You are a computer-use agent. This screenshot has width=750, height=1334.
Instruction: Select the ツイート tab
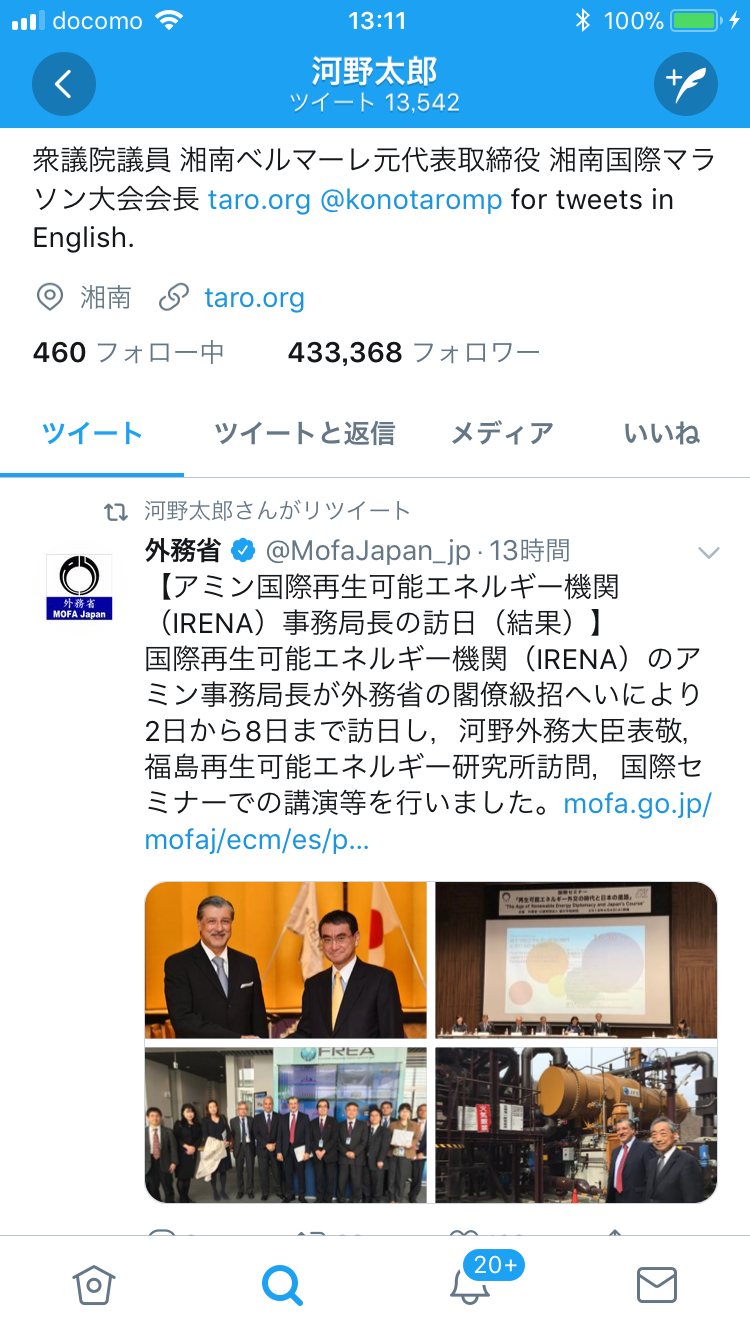coord(92,433)
